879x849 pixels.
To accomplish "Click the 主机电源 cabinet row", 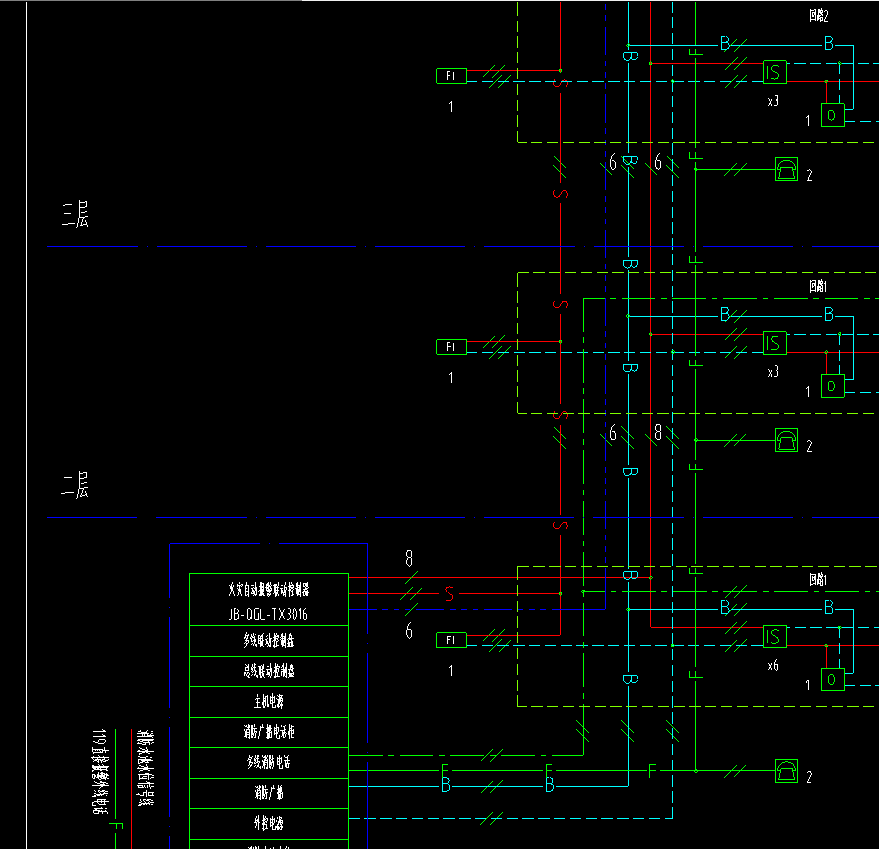I will (269, 702).
